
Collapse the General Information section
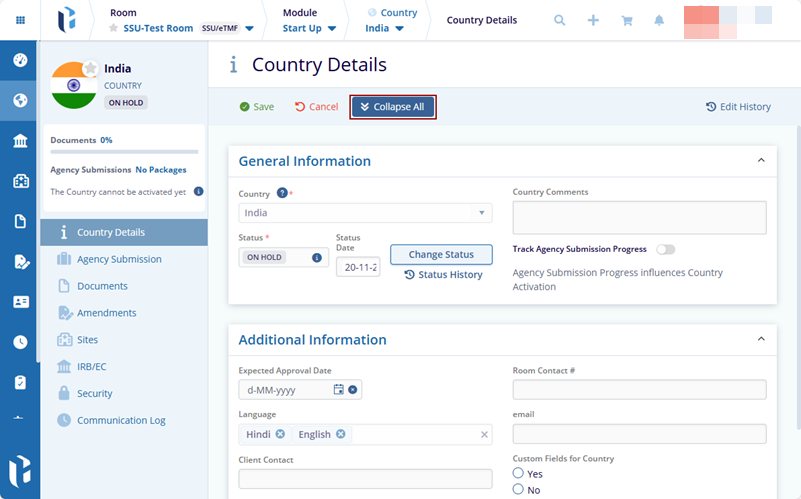click(761, 161)
